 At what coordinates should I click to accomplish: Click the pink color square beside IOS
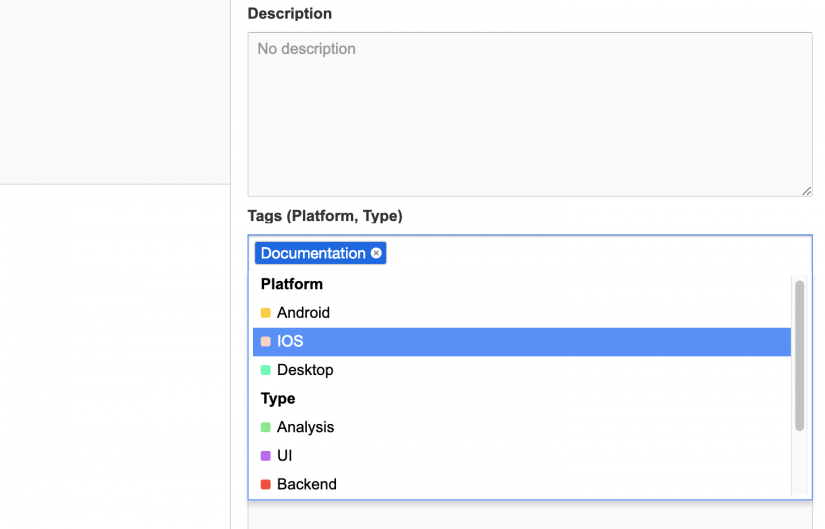[x=266, y=341]
